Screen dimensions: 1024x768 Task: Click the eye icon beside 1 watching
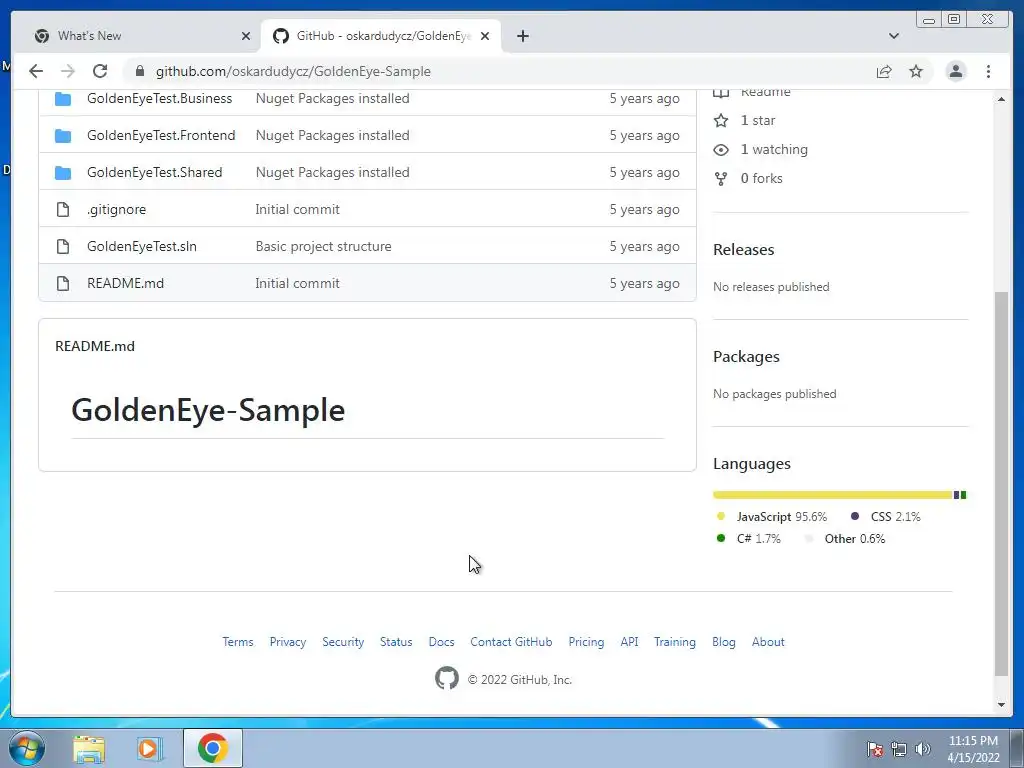tap(721, 150)
